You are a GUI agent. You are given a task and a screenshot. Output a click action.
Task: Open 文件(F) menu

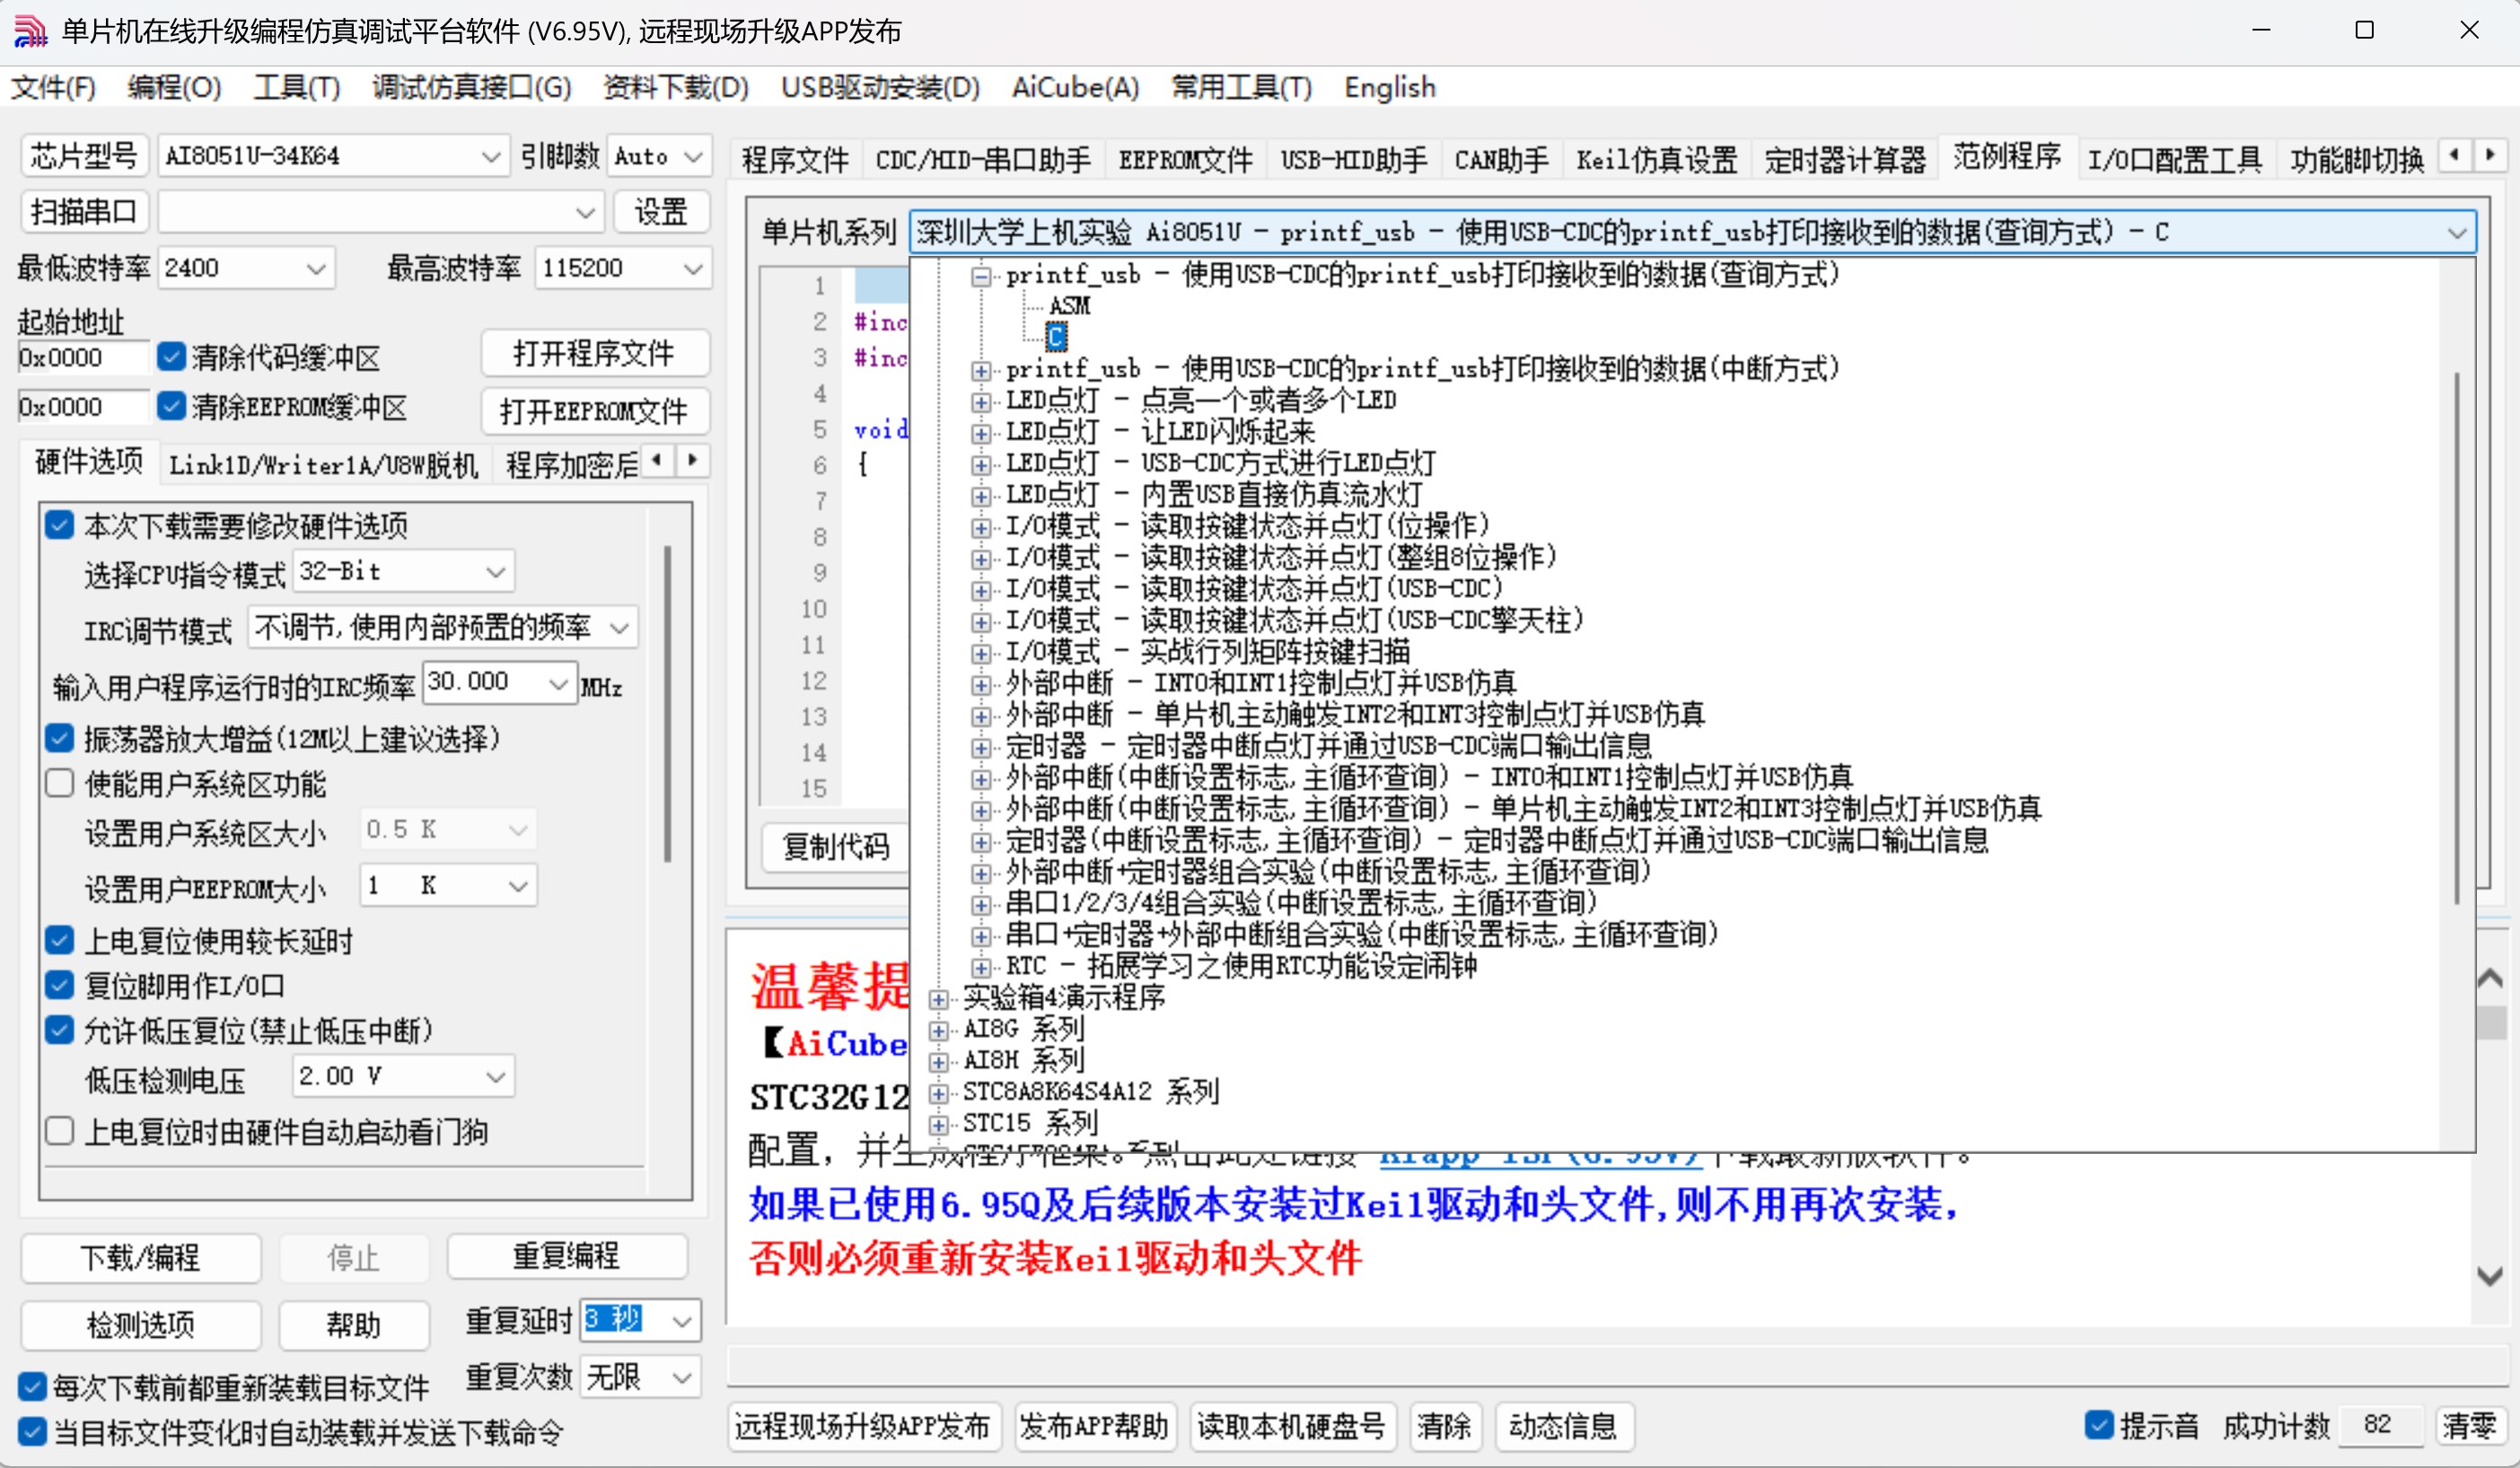point(53,88)
